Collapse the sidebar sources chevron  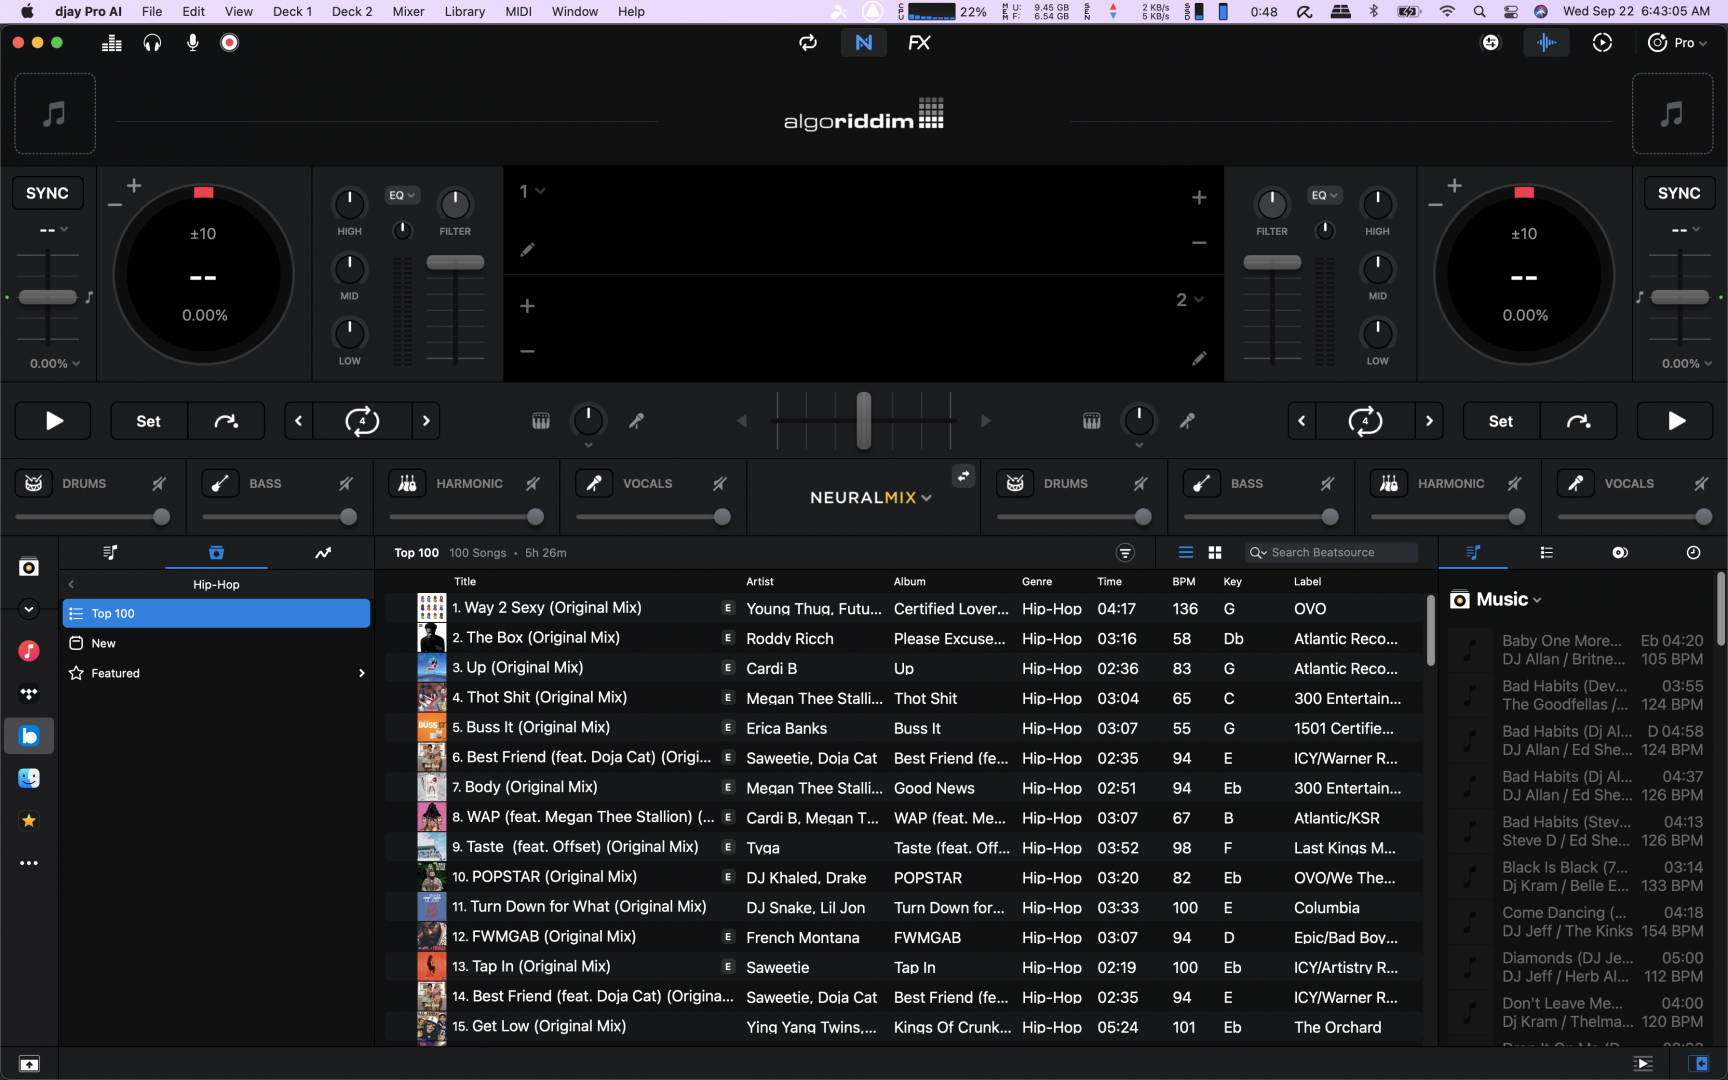coord(29,609)
